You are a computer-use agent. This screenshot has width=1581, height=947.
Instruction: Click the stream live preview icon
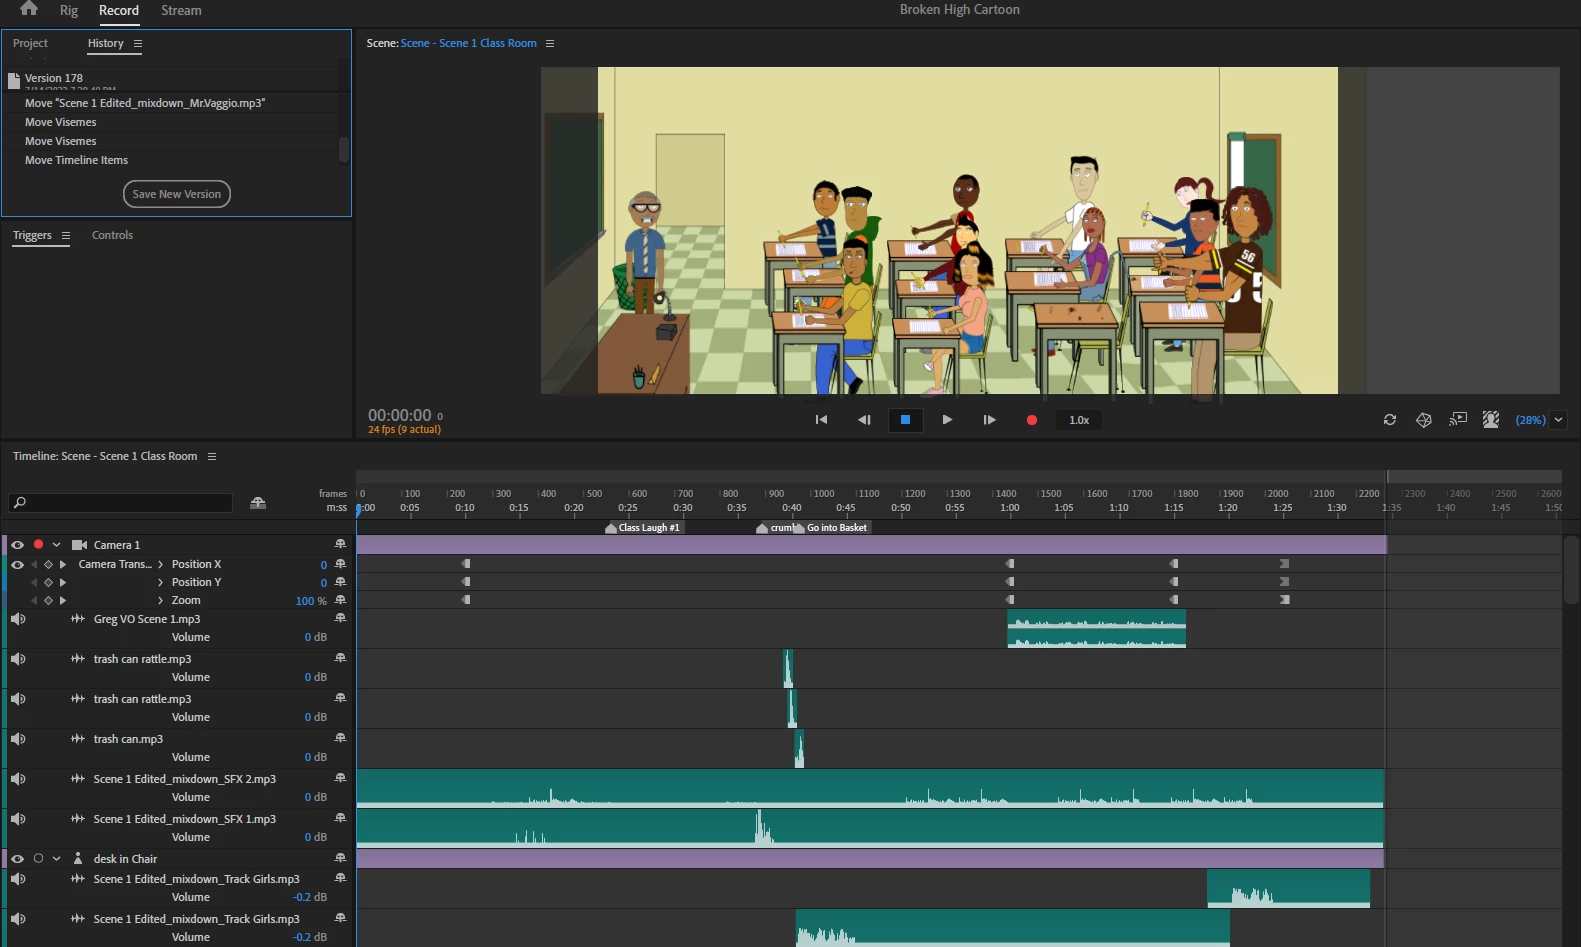coord(1458,419)
